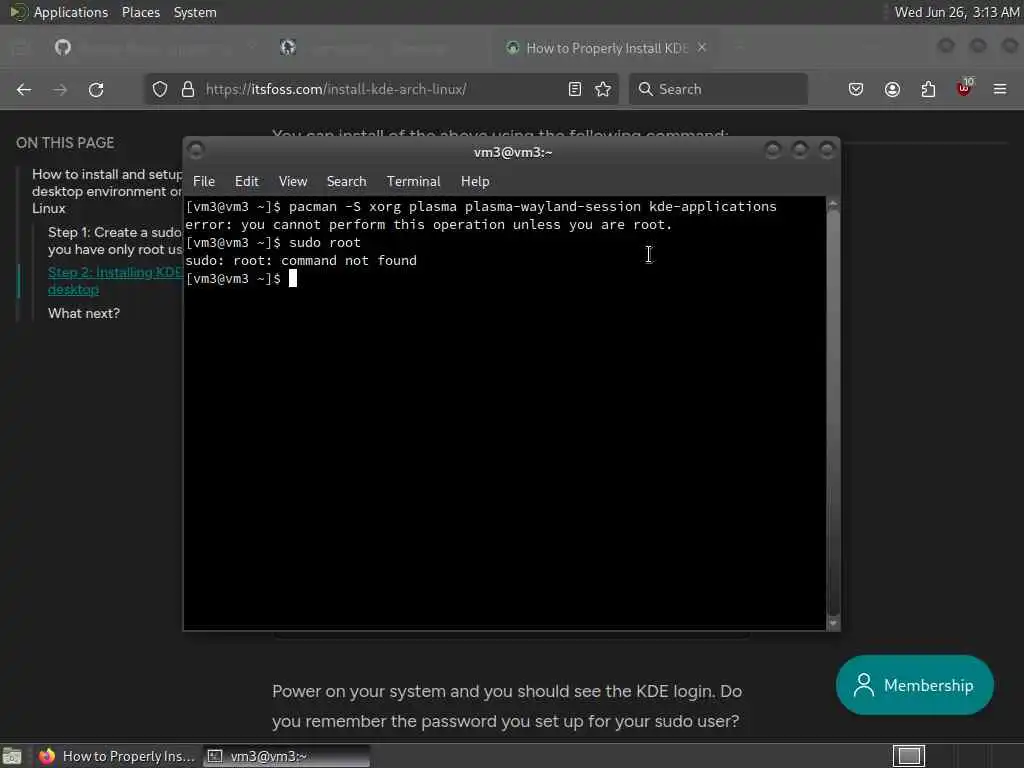The image size is (1024, 768).
Task: Follow the What next? sidebar link
Action: pos(84,313)
